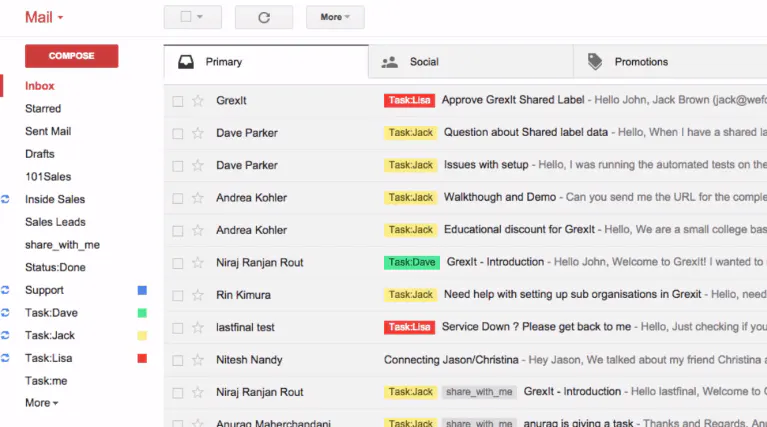Click share_with_me tag on GrexIt - Introduction email
The width and height of the screenshot is (767, 427).
(479, 392)
